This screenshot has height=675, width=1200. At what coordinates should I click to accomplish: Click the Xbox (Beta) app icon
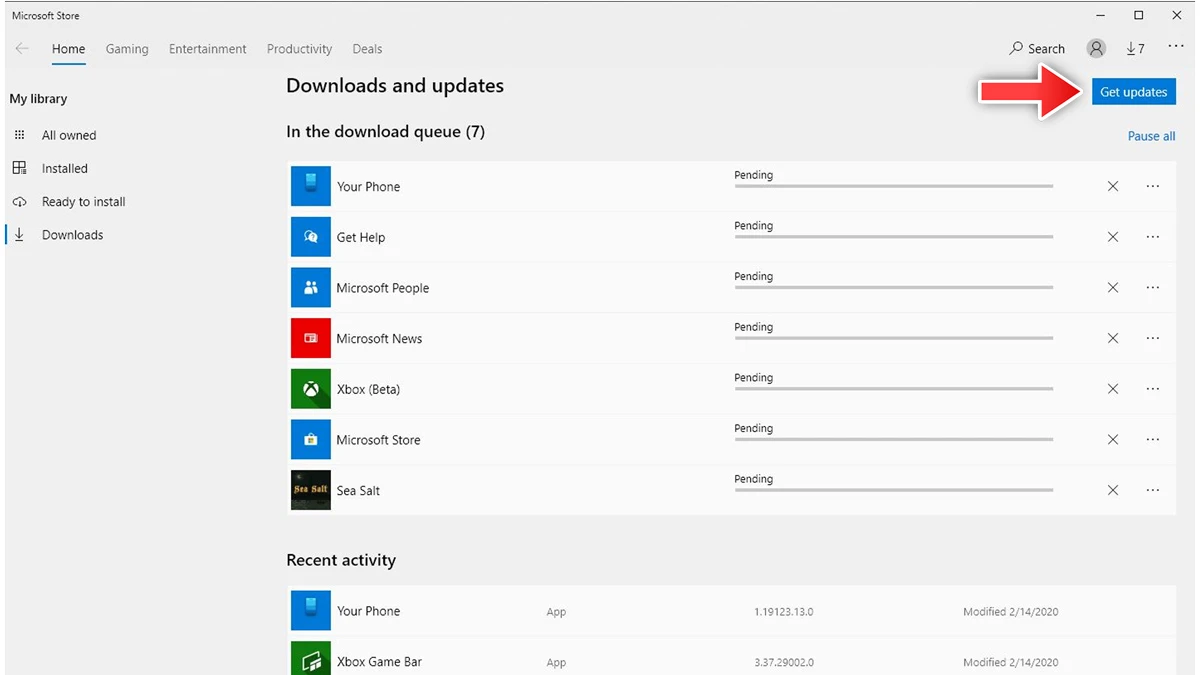pyautogui.click(x=310, y=389)
